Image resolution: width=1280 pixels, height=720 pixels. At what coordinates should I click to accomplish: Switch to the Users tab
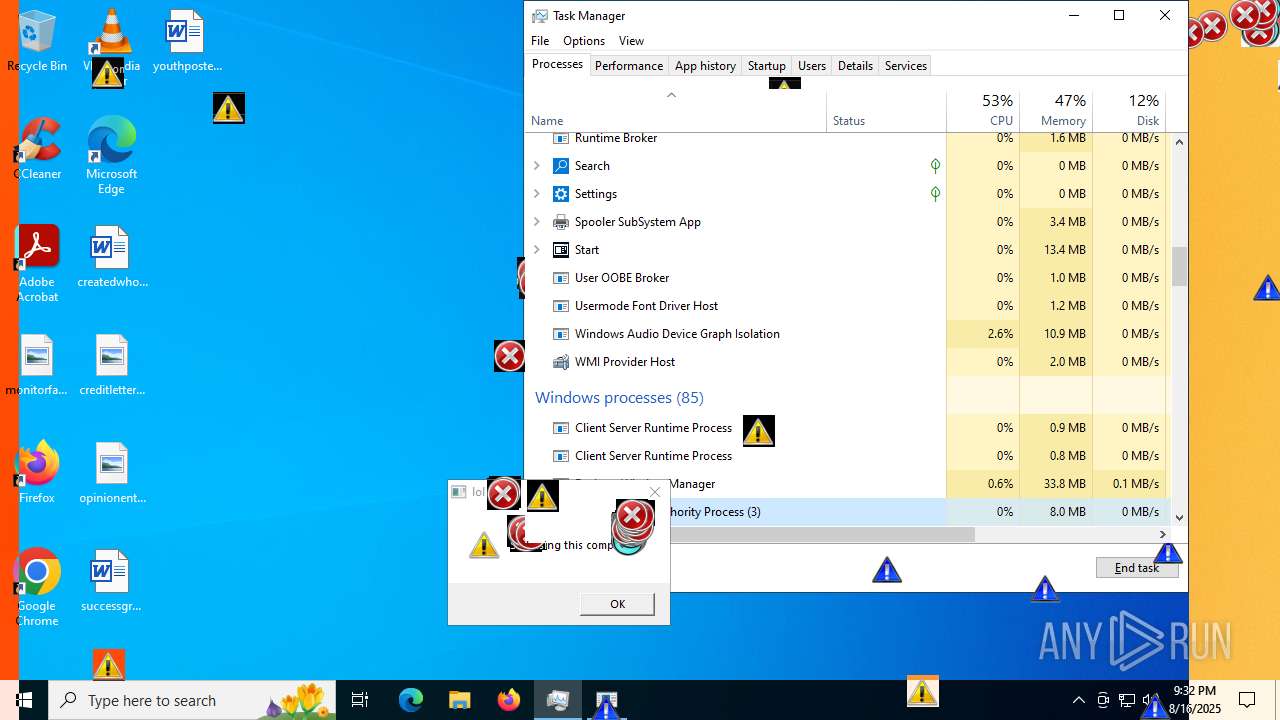coord(812,66)
